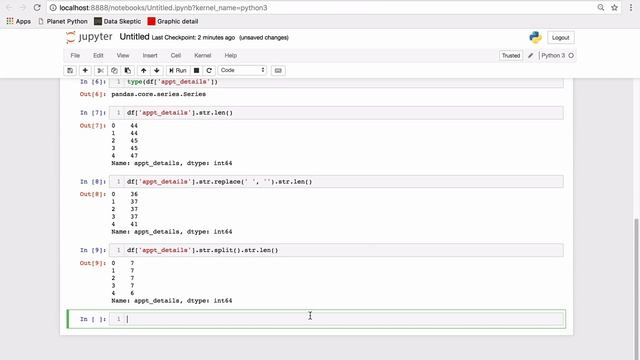Select cell 7 with str.len() code
The height and width of the screenshot is (360, 640).
(336, 113)
